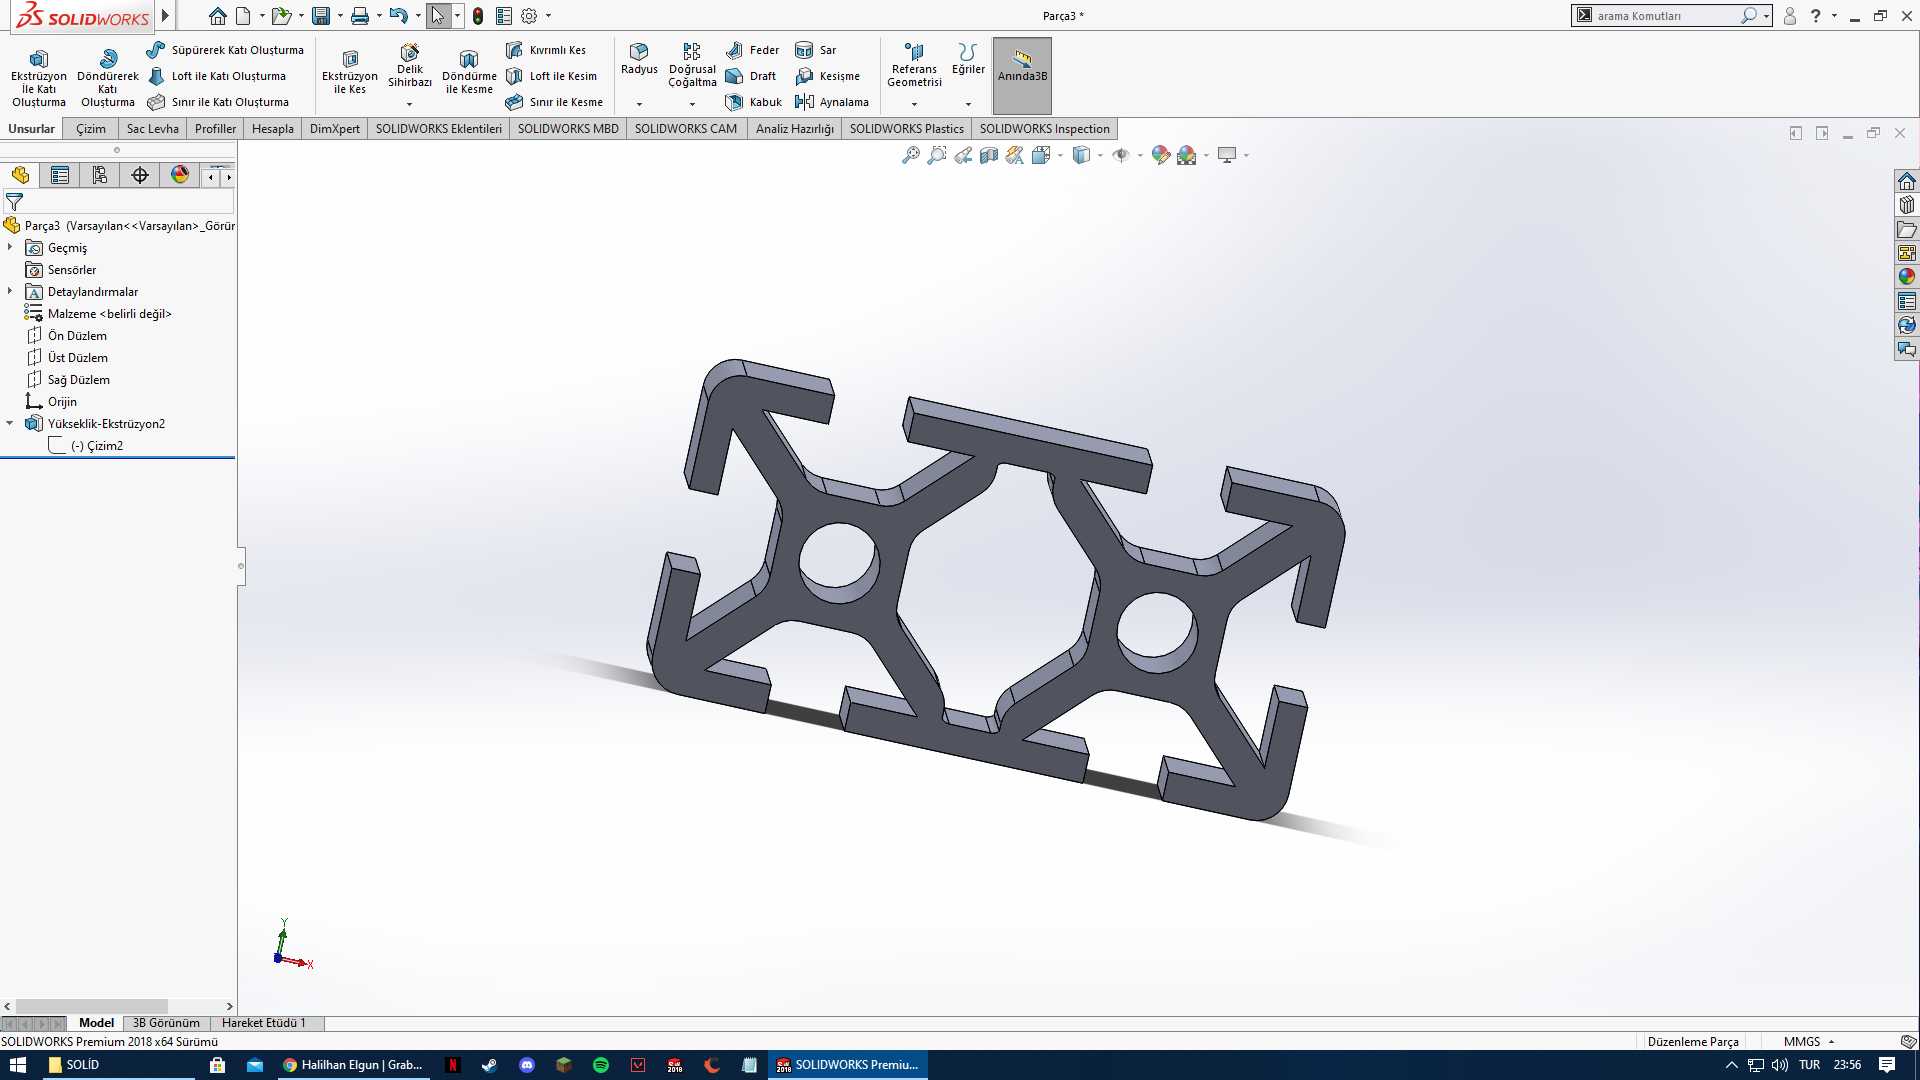1920x1080 pixels.
Task: Open task pane Design Library icon
Action: 1906,205
